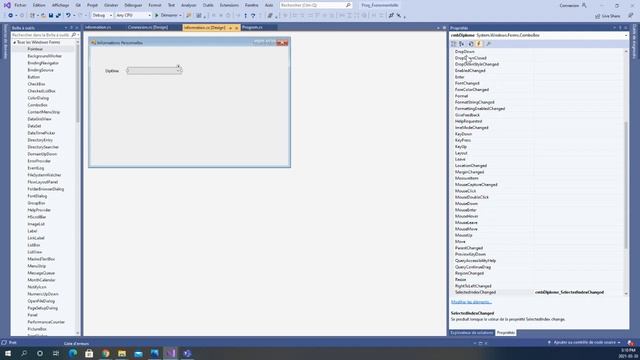Switch to the Connexion.cs [Design] tab
Viewport: 640px width, 360px height.
pyautogui.click(x=148, y=27)
